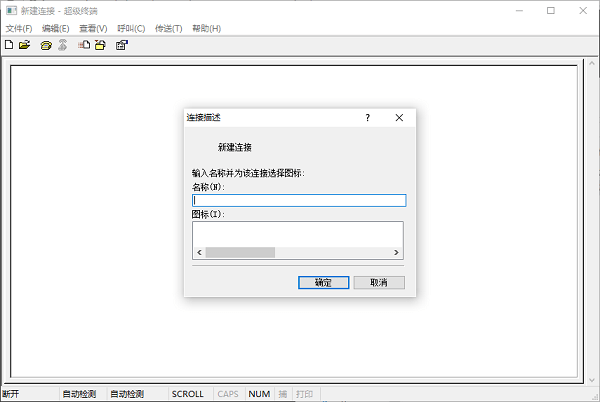Image resolution: width=600 pixels, height=402 pixels.
Task: Click the 捕 status bar indicator
Action: click(283, 394)
